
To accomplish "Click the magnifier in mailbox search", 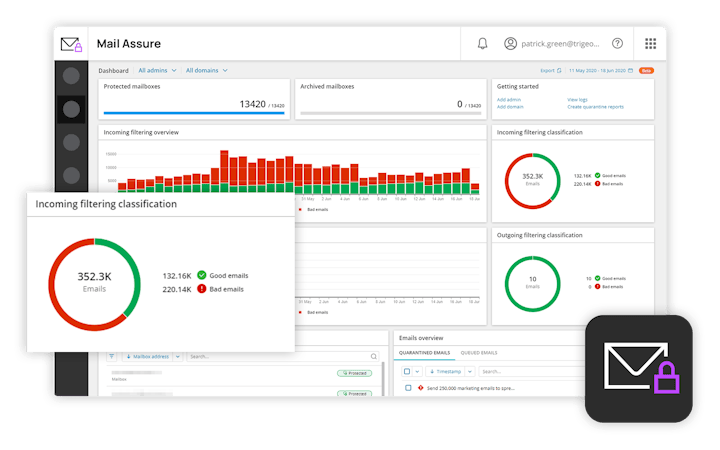I will (374, 356).
